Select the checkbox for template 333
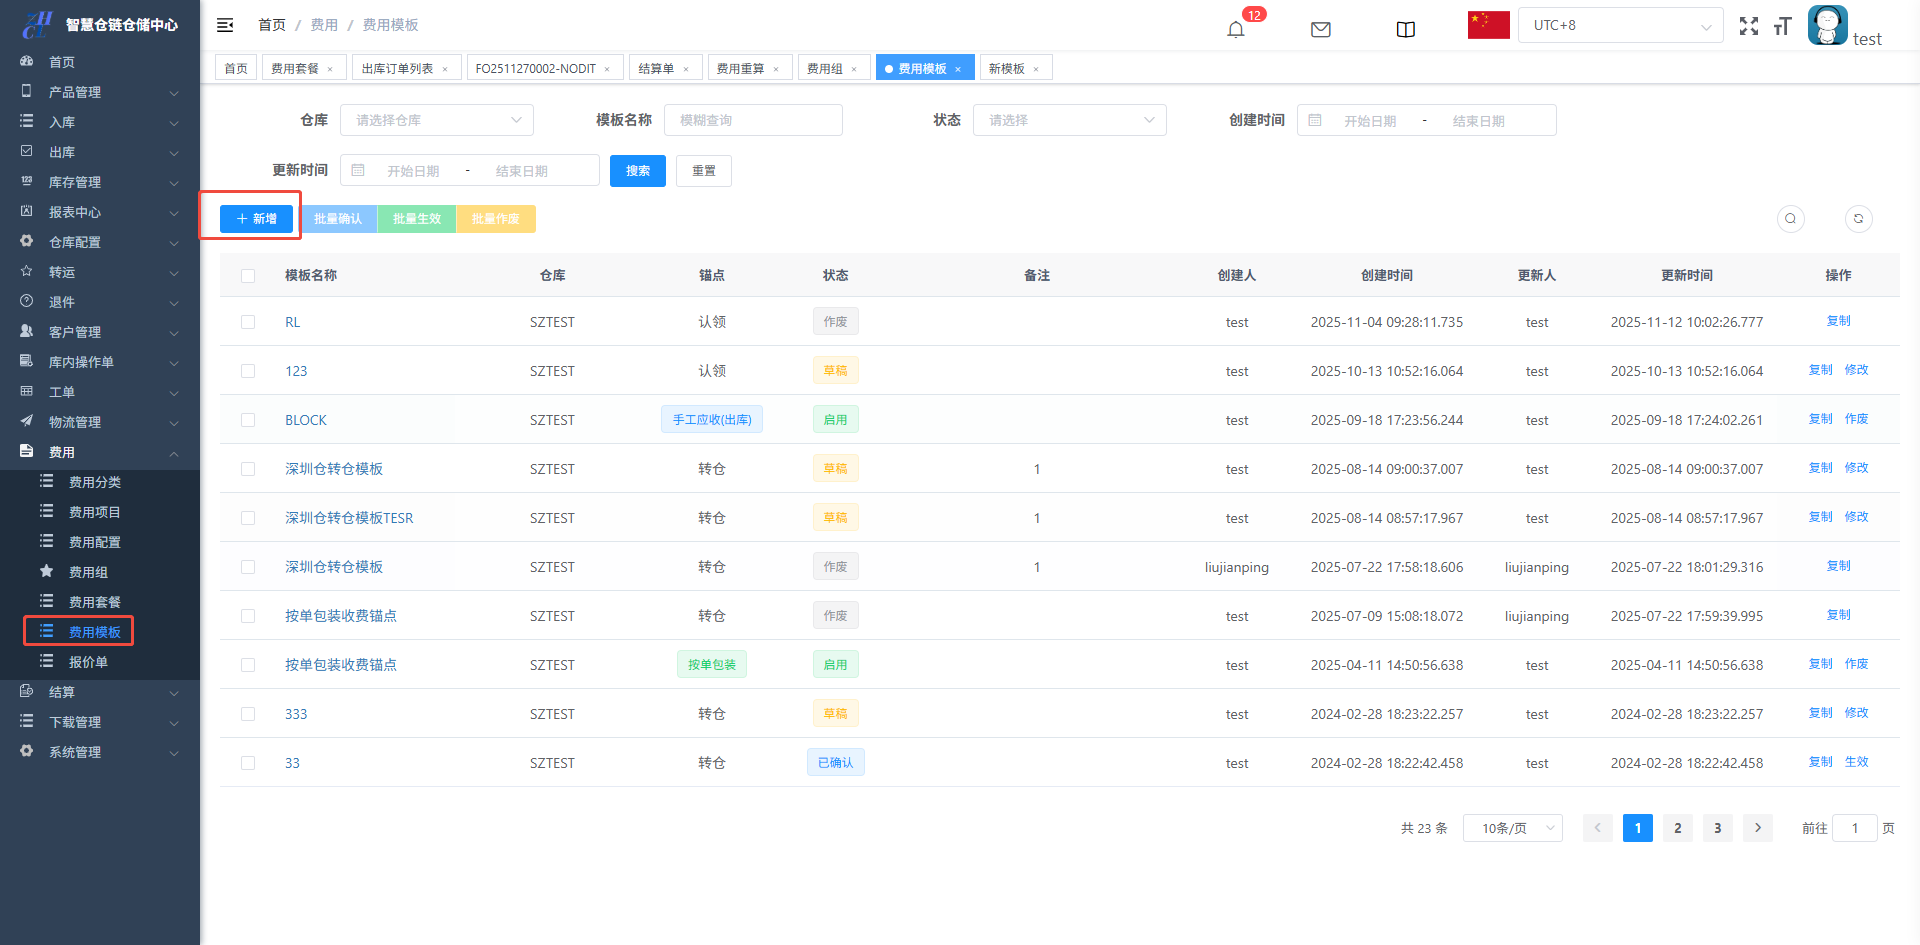The image size is (1920, 945). (248, 714)
